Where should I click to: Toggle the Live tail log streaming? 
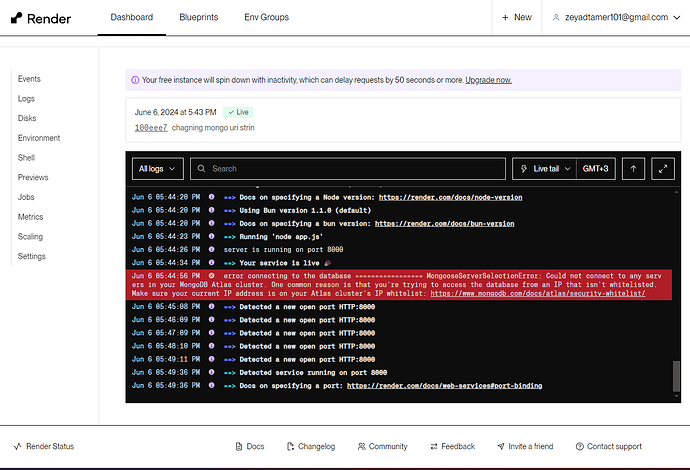tap(541, 169)
